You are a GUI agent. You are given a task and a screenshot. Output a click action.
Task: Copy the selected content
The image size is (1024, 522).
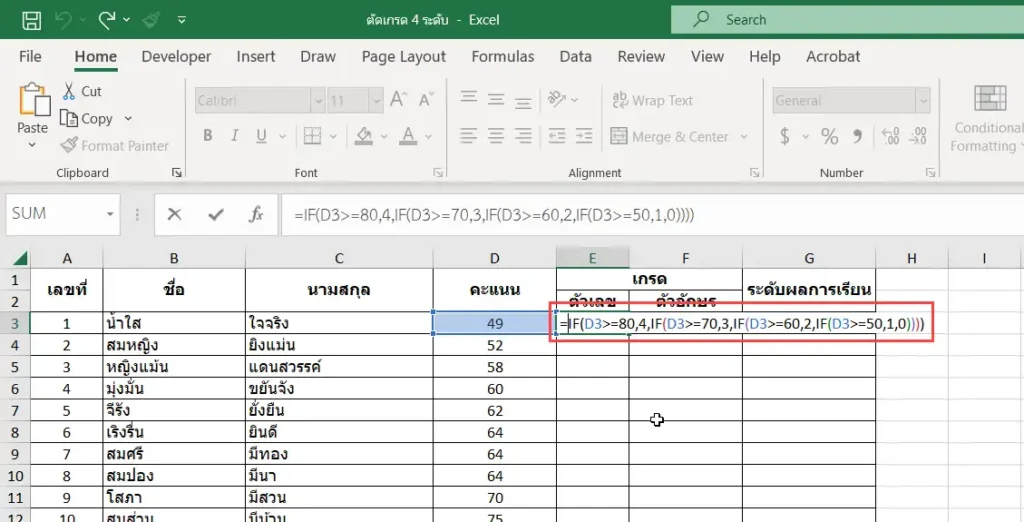pos(88,119)
